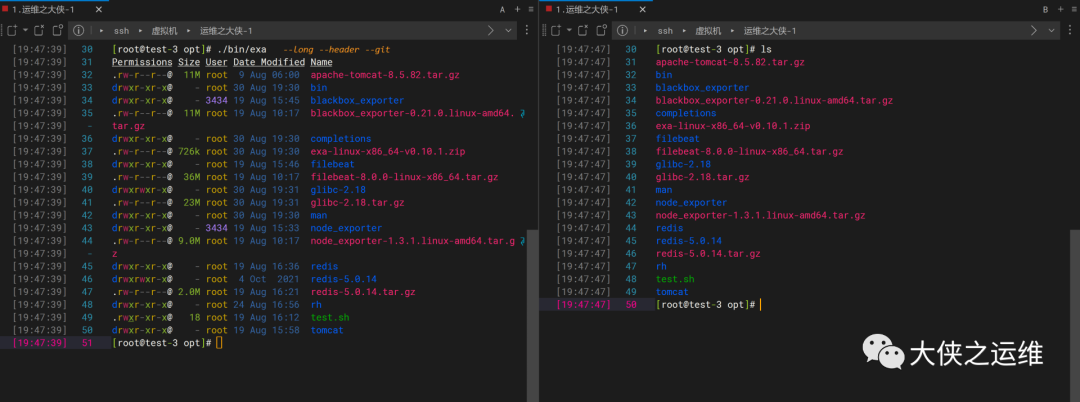
Task: Click the duplicate session icon in right pane toolbar
Action: pos(600,31)
